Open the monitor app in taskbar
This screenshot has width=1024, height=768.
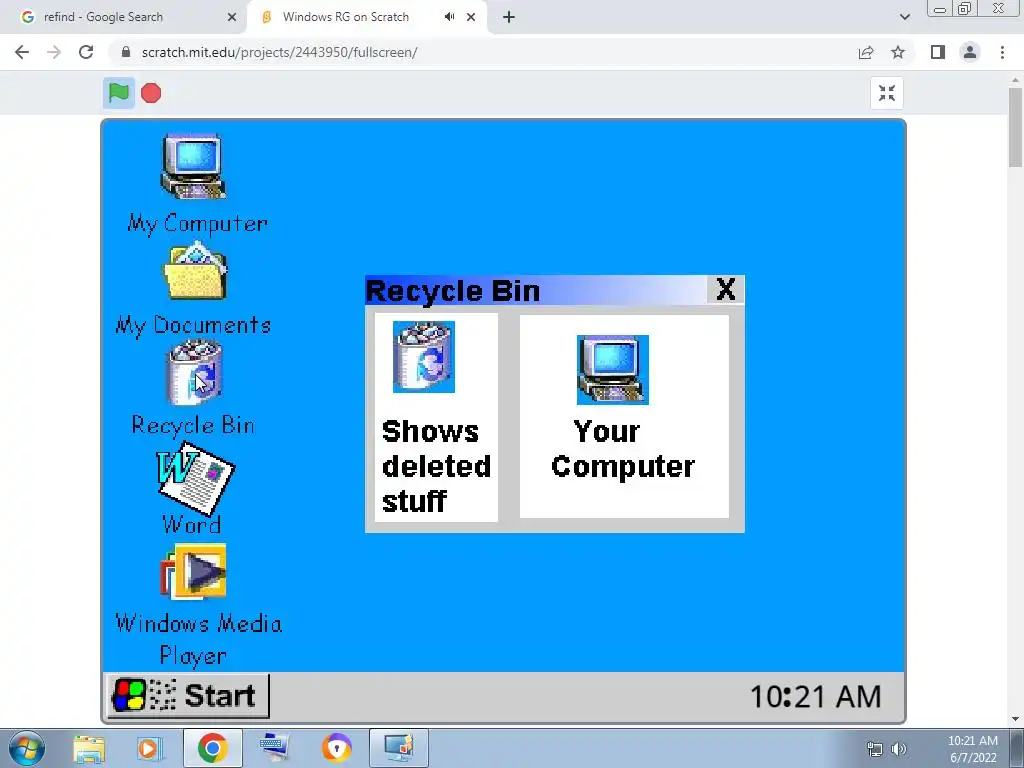click(x=399, y=748)
